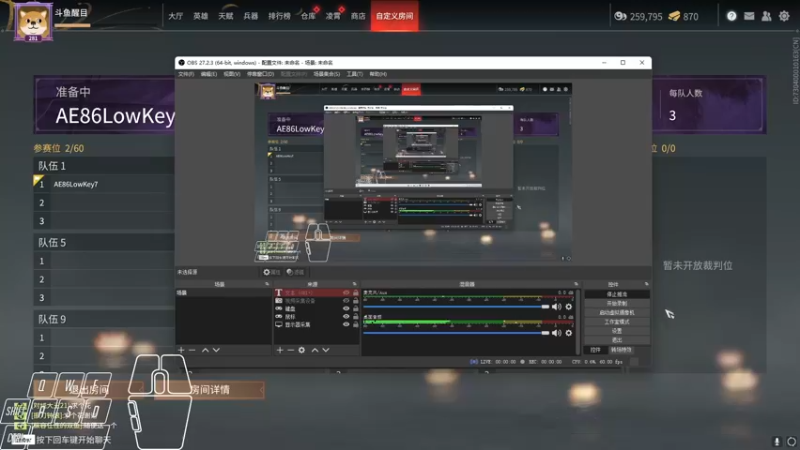Viewport: 800px width, 450px height.
Task: Open the 停靠窗口(D) menu in OBS
Action: (260, 74)
